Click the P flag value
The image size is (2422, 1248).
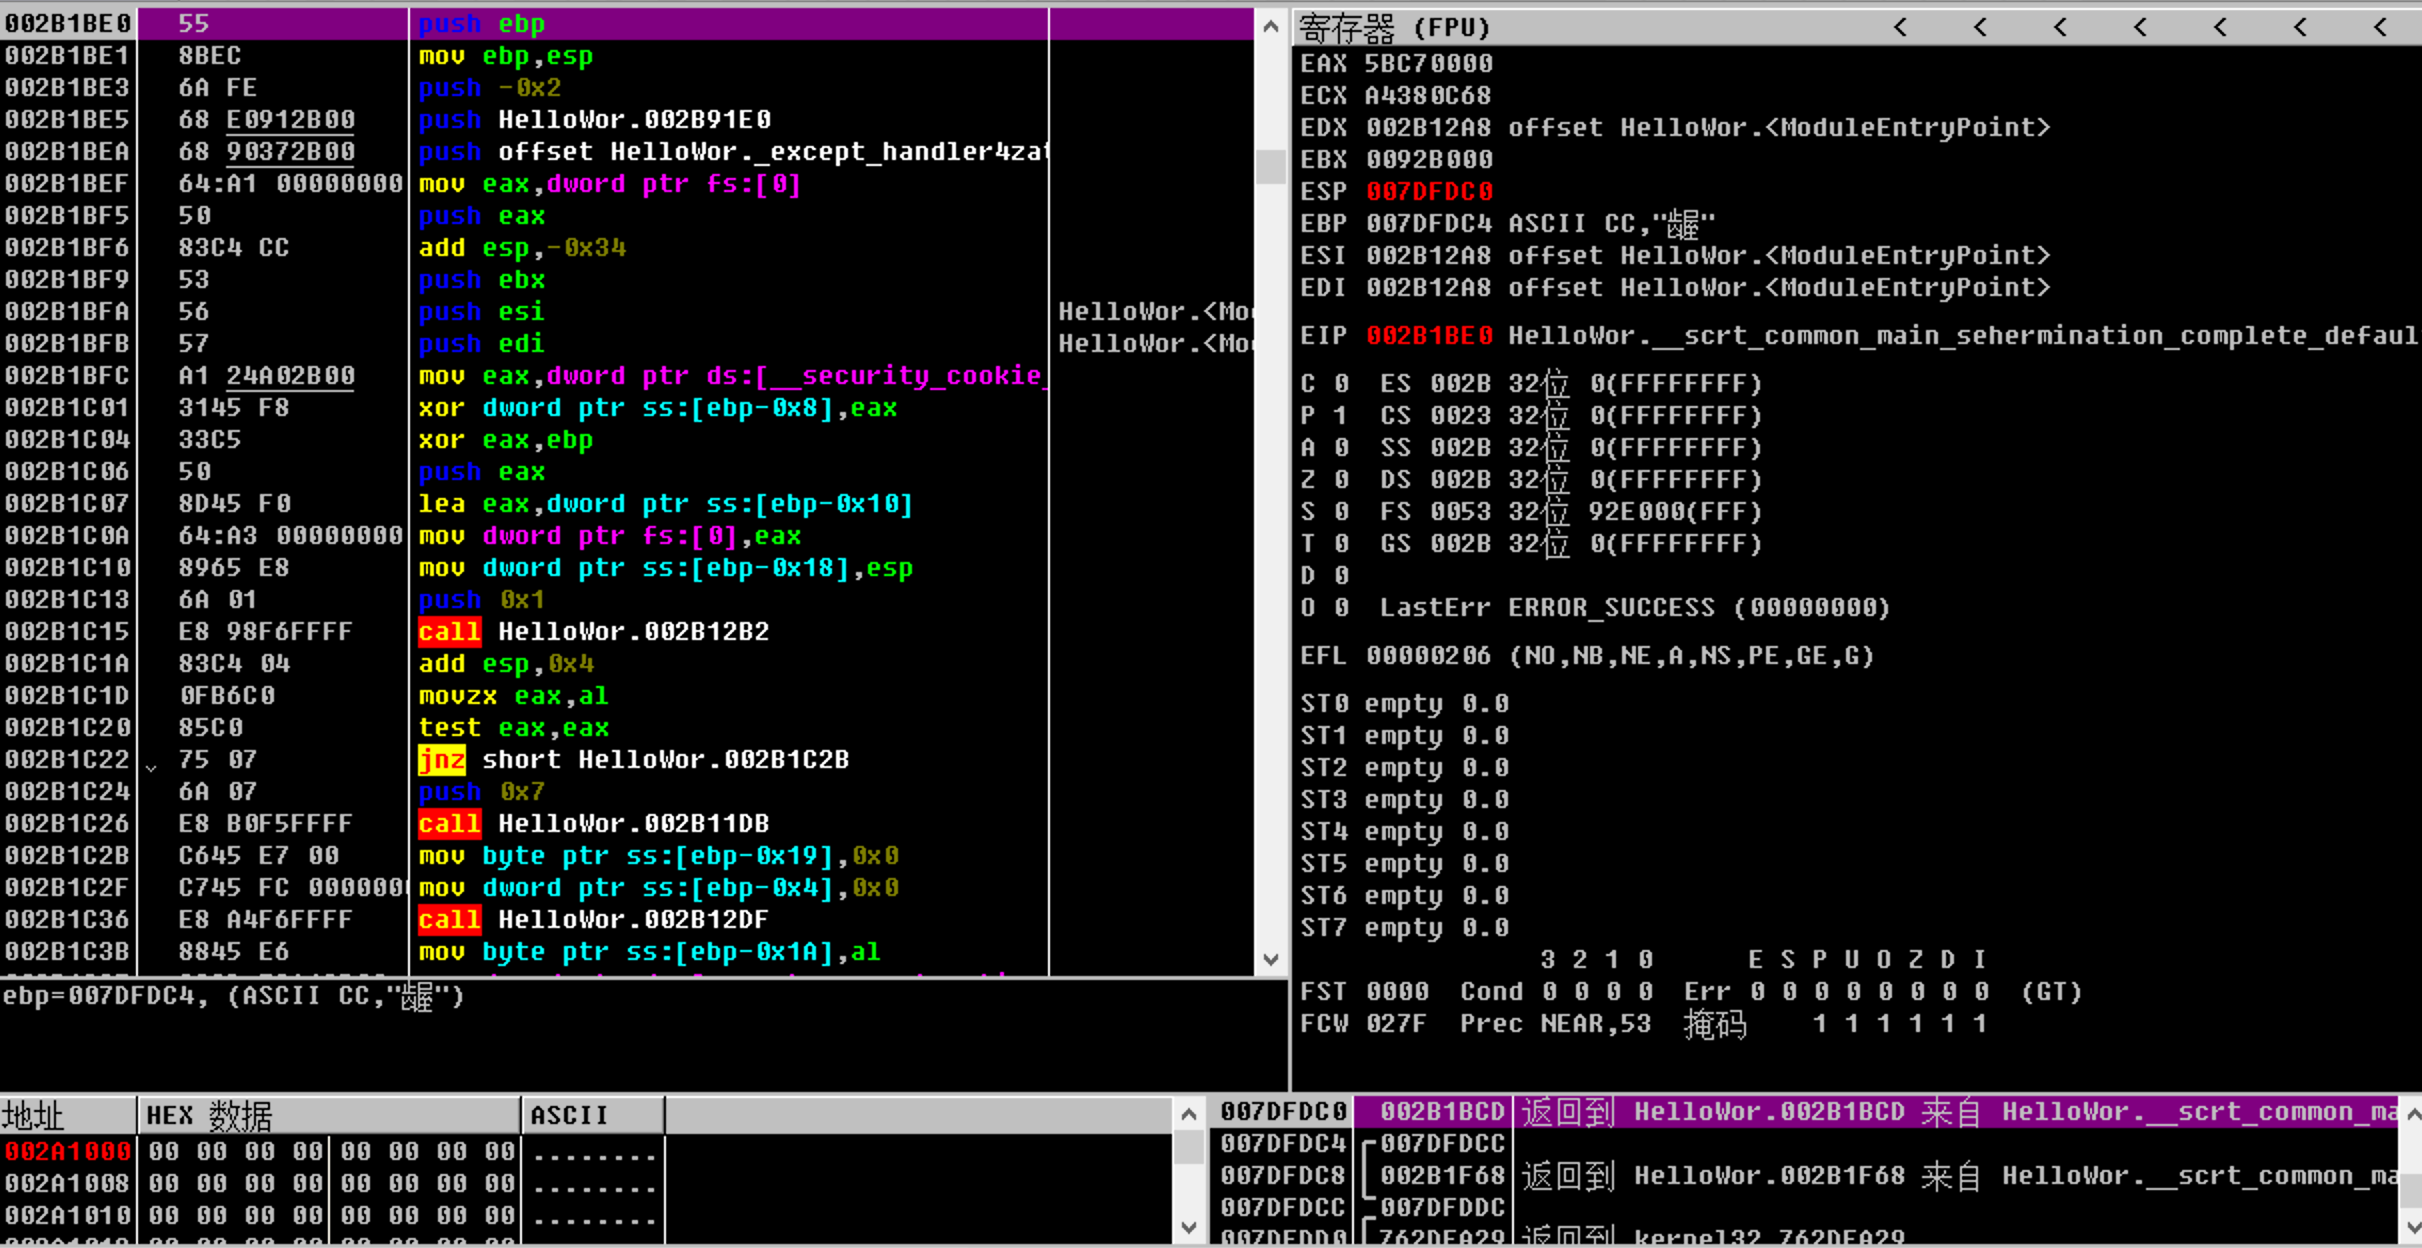pyautogui.click(x=1341, y=416)
